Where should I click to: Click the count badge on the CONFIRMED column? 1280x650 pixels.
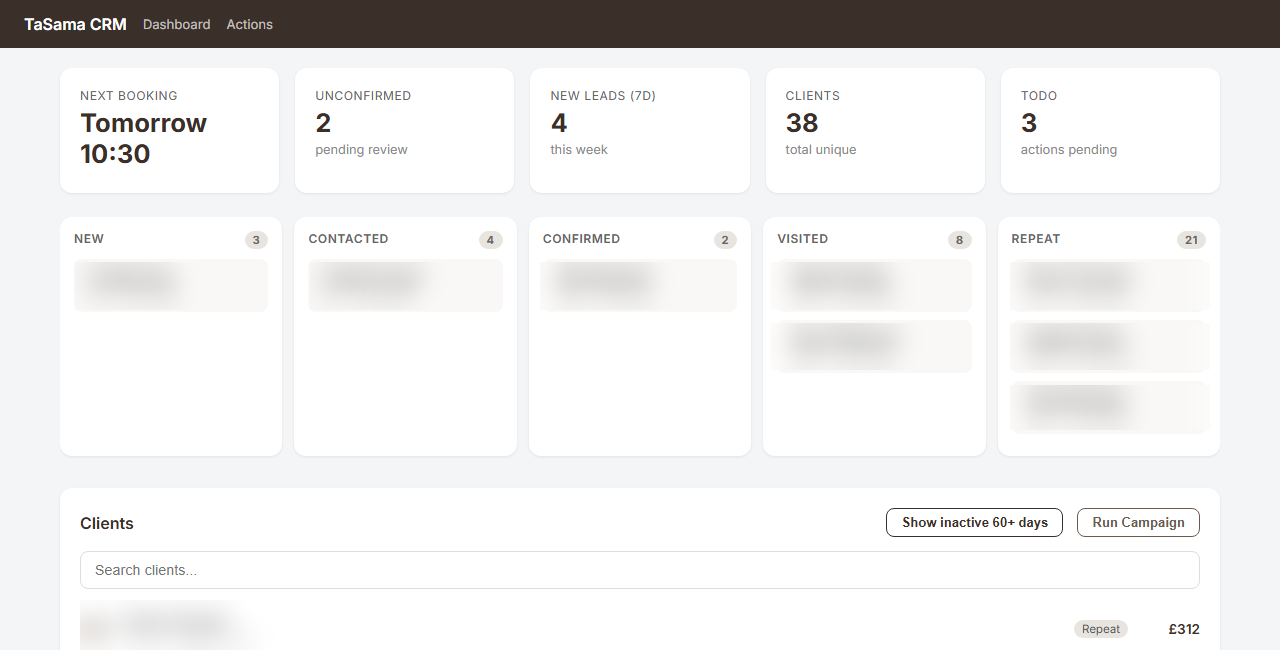(724, 240)
